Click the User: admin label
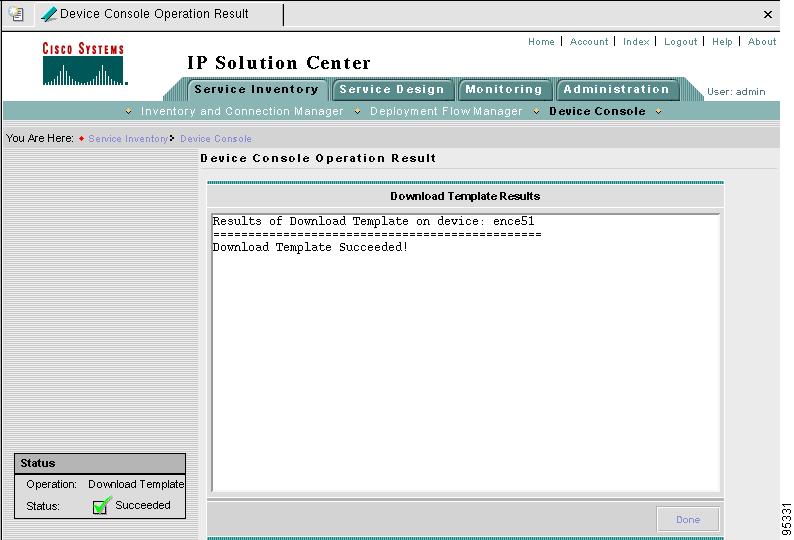Screen dimensions: 794x540 (x=736, y=92)
